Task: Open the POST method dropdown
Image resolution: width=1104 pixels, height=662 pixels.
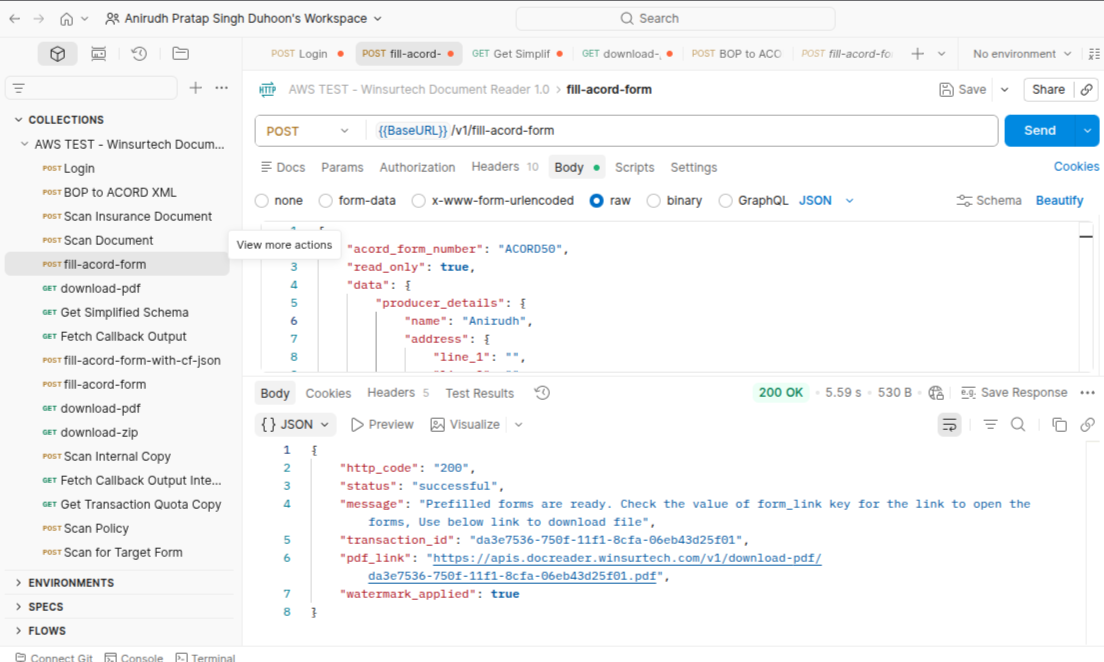Action: (308, 131)
